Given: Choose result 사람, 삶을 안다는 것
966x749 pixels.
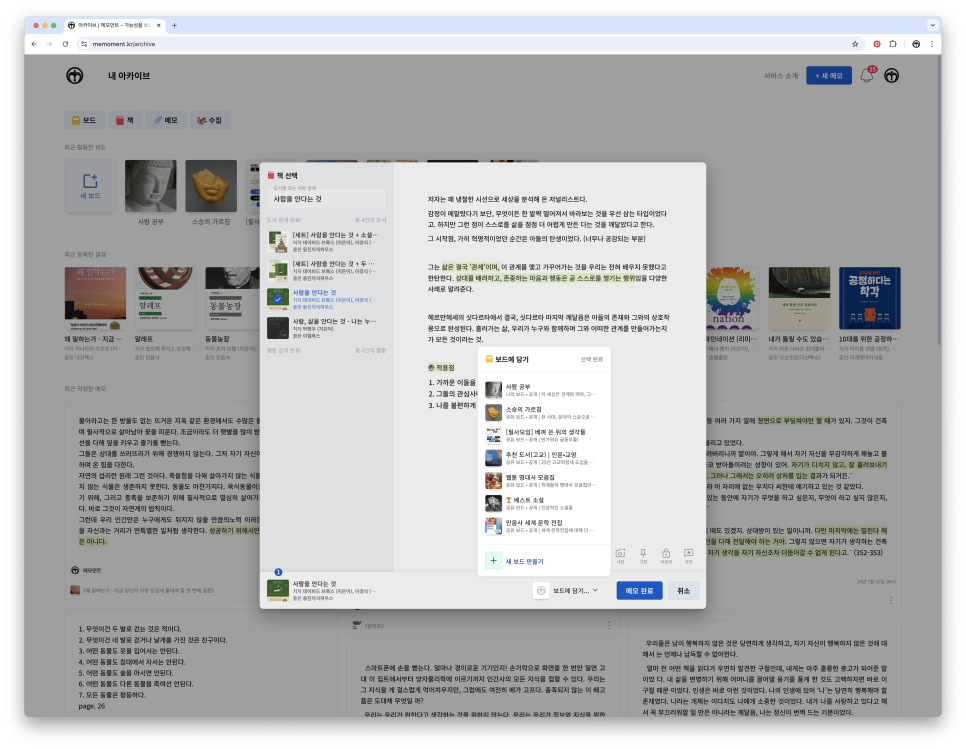Looking at the screenshot, I should coord(327,328).
